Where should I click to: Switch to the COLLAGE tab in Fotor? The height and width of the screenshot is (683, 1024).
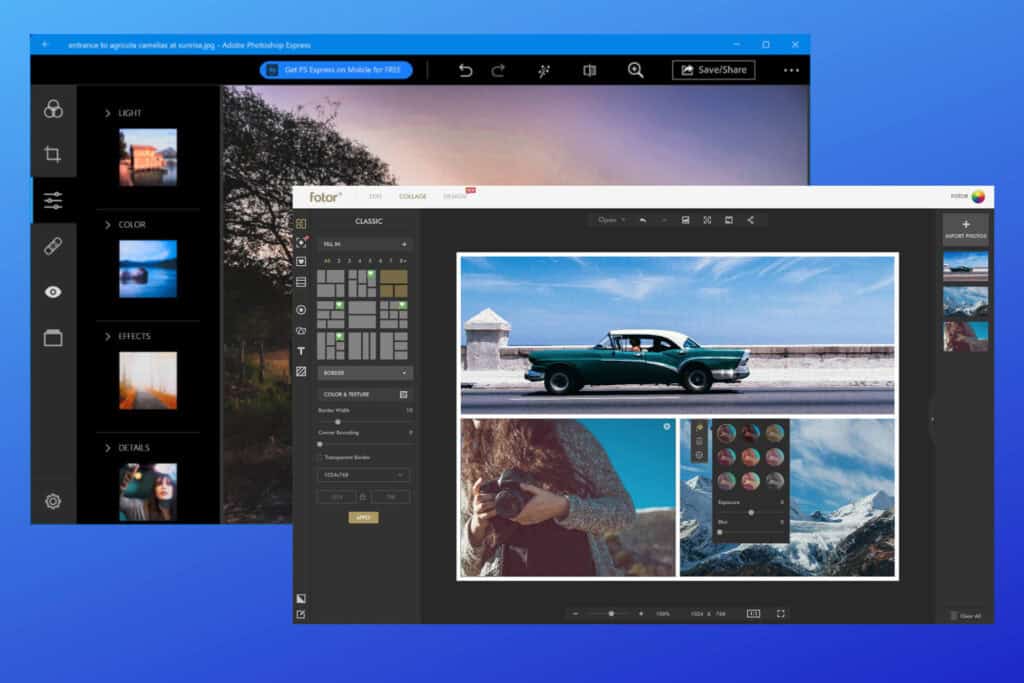click(411, 196)
